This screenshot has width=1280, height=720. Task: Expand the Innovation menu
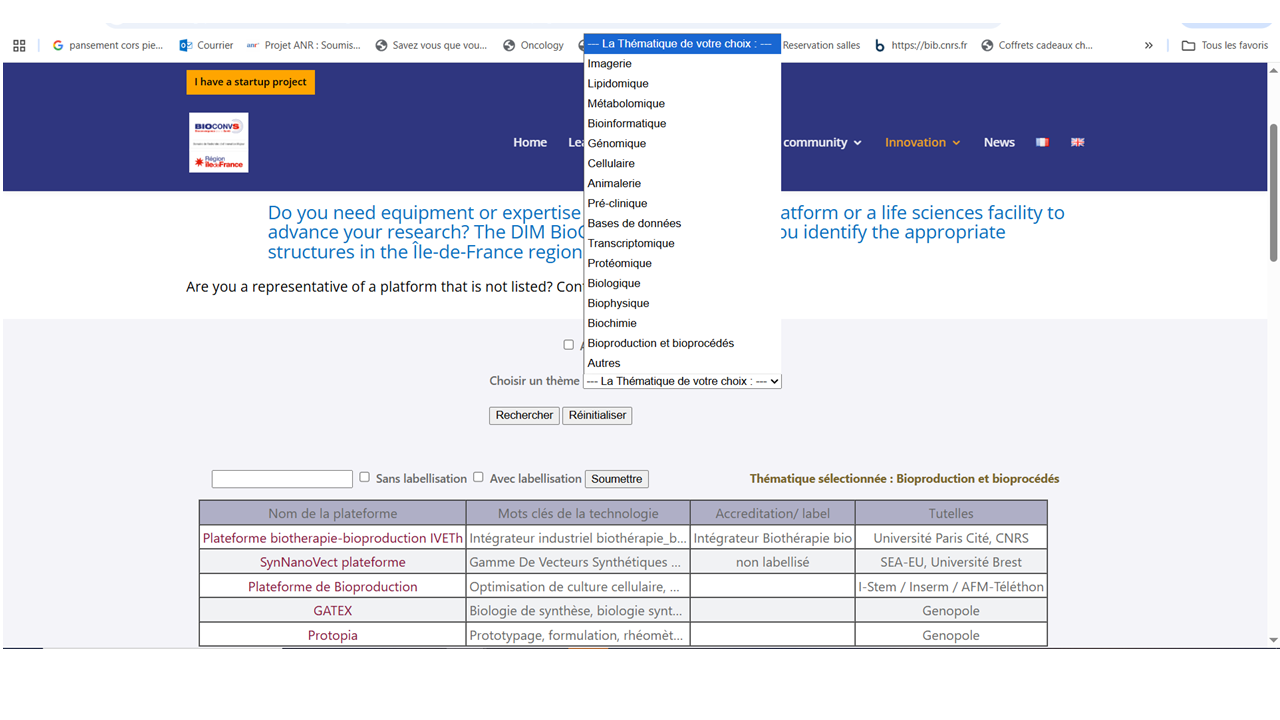(922, 142)
